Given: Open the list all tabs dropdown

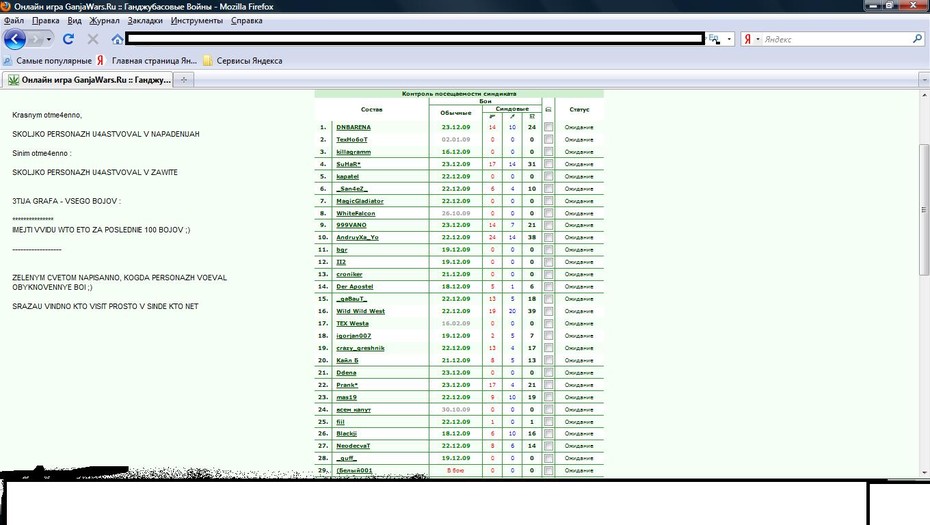Looking at the screenshot, I should point(924,79).
